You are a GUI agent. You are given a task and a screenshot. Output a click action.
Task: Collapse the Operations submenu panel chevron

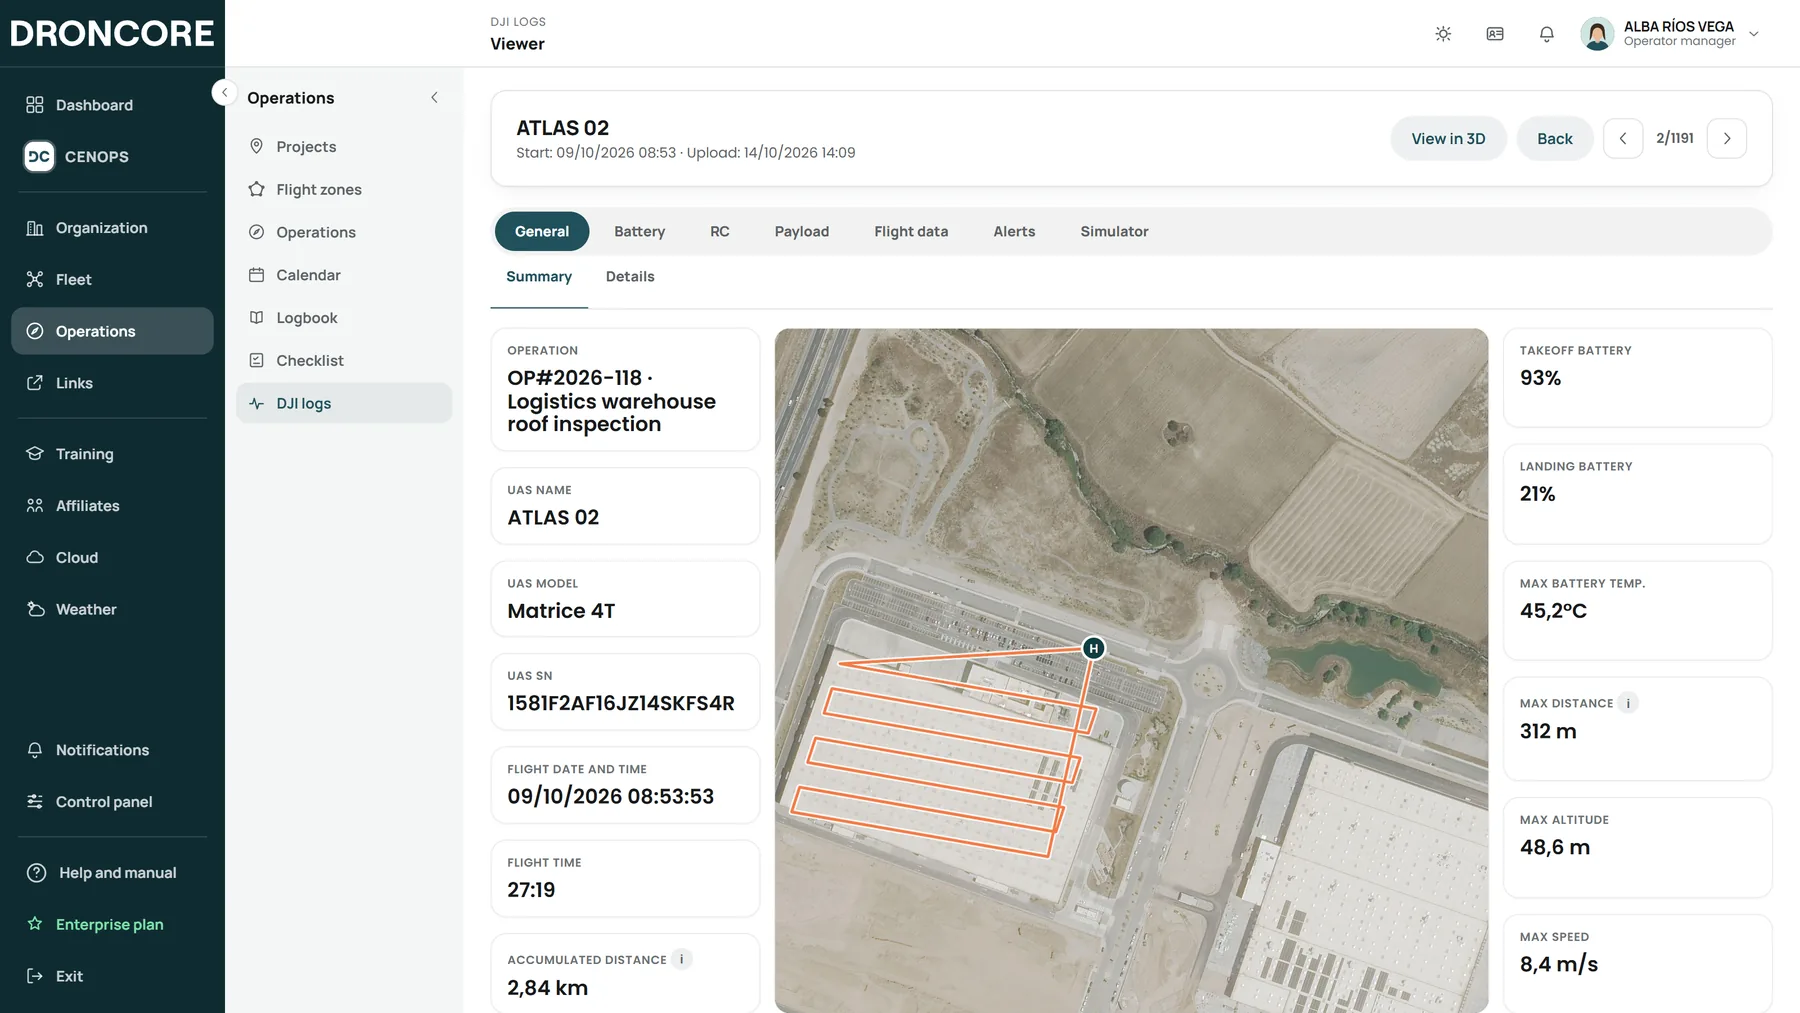tap(434, 98)
